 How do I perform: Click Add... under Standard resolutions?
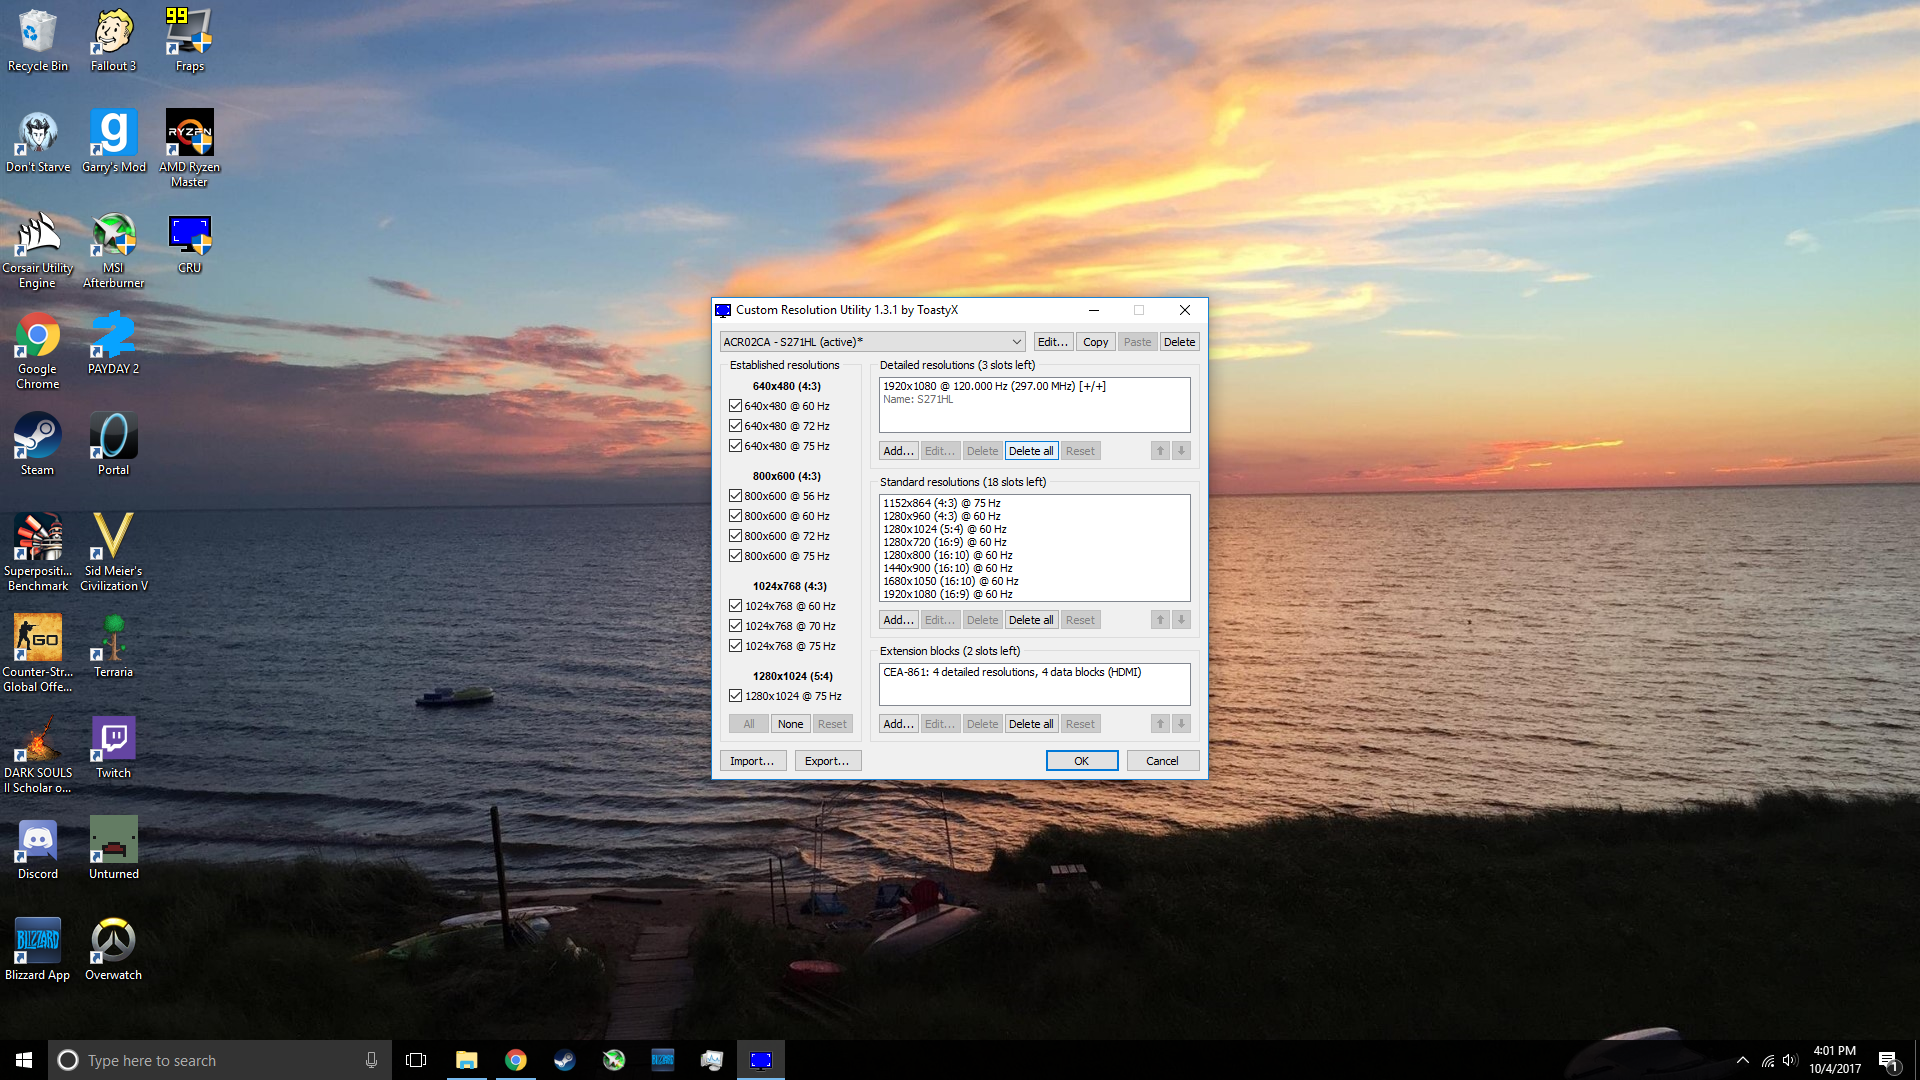click(x=898, y=620)
